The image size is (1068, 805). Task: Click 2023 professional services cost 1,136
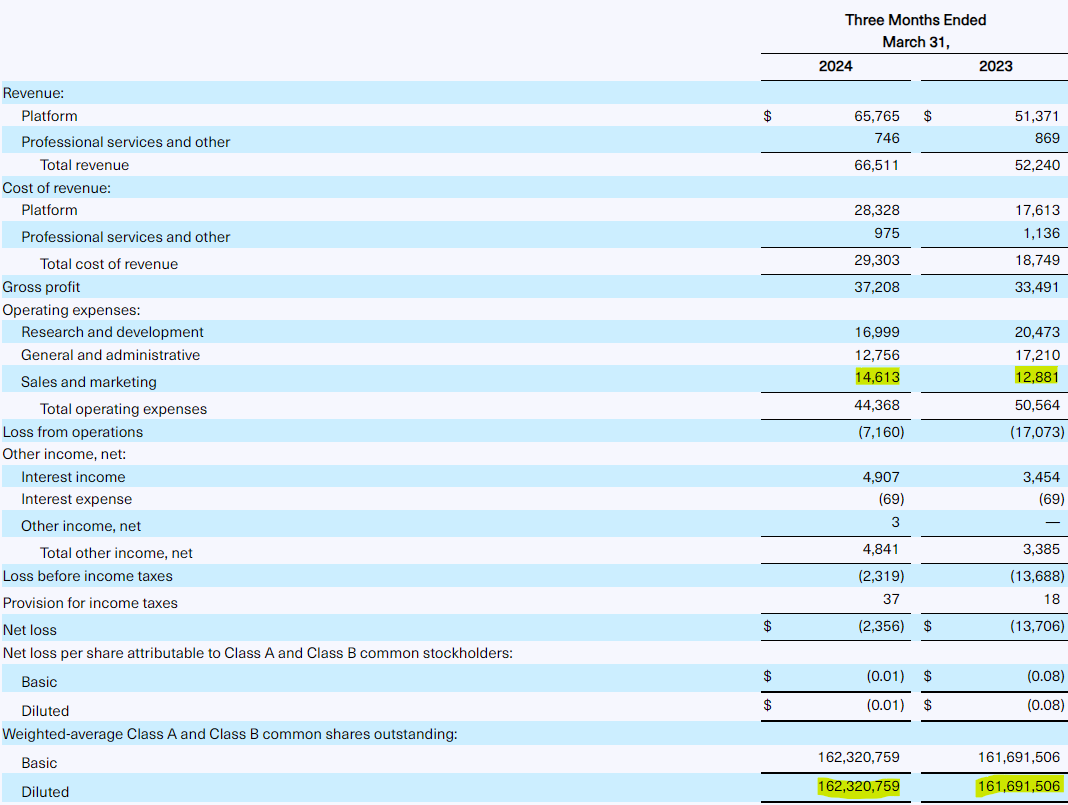click(1041, 233)
